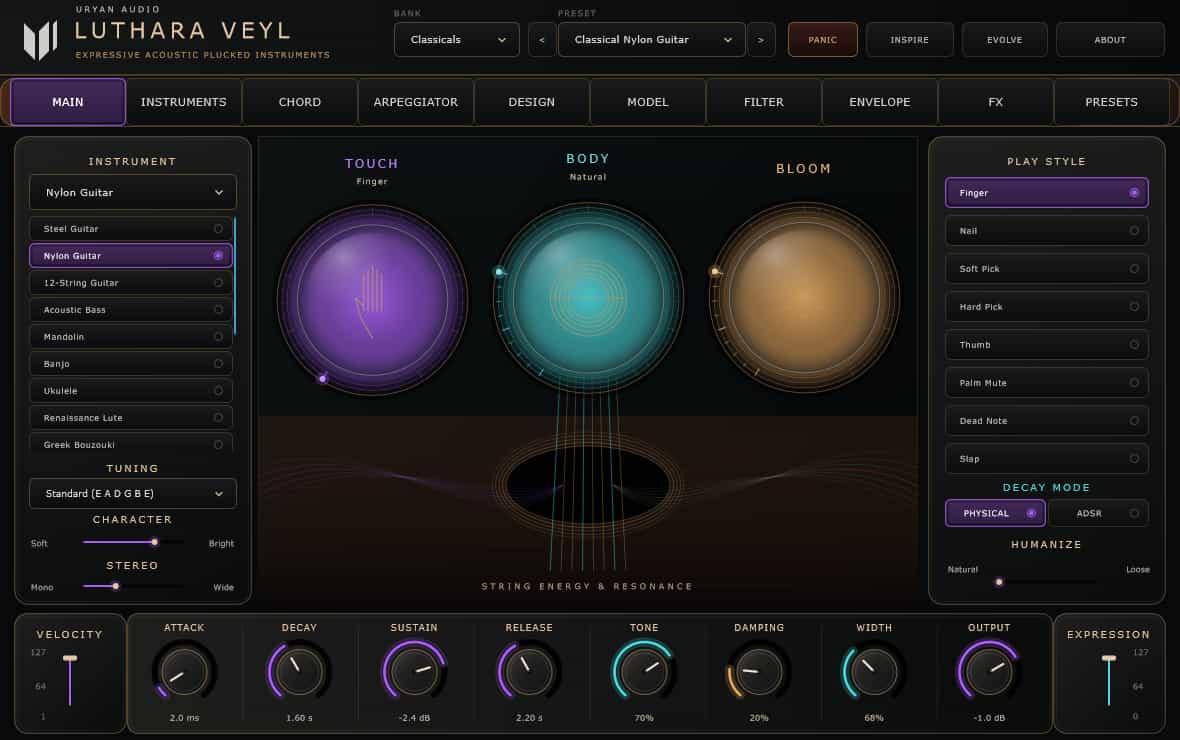Image resolution: width=1180 pixels, height=740 pixels.
Task: Open the Filter tab
Action: [763, 102]
